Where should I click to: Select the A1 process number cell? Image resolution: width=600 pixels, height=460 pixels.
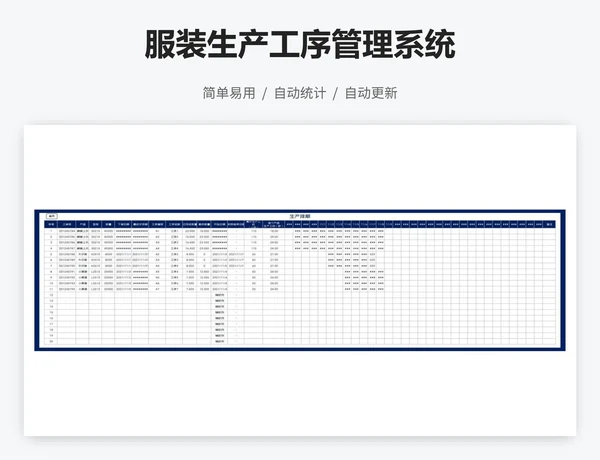157,231
